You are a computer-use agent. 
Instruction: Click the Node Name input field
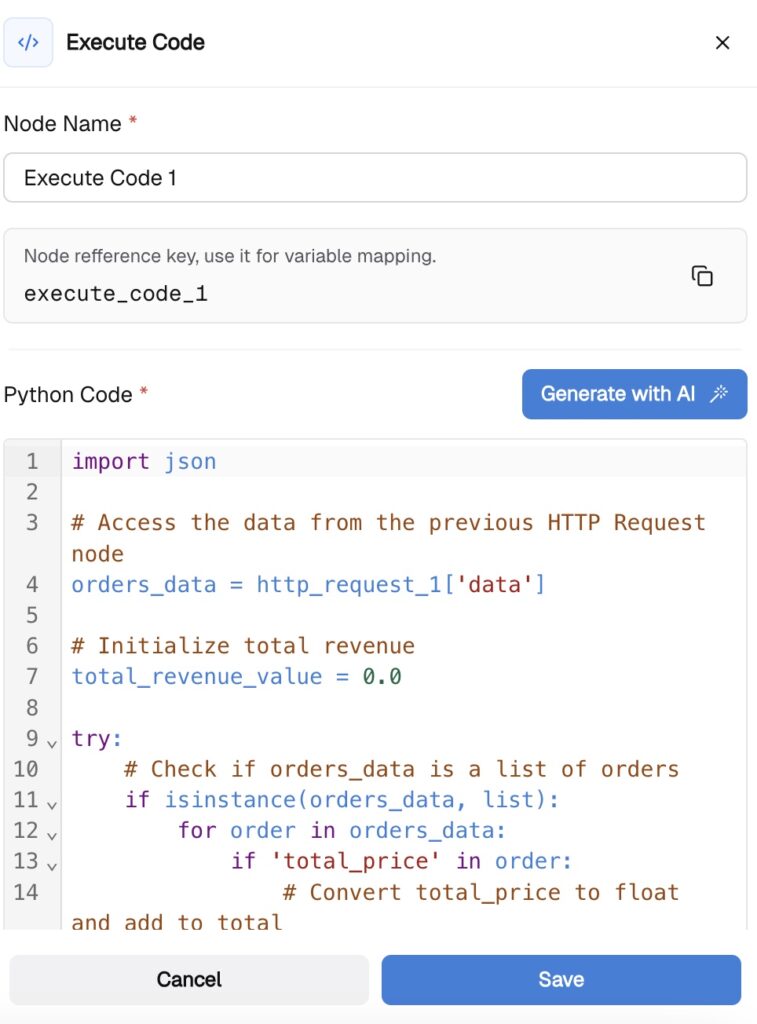pyautogui.click(x=375, y=178)
